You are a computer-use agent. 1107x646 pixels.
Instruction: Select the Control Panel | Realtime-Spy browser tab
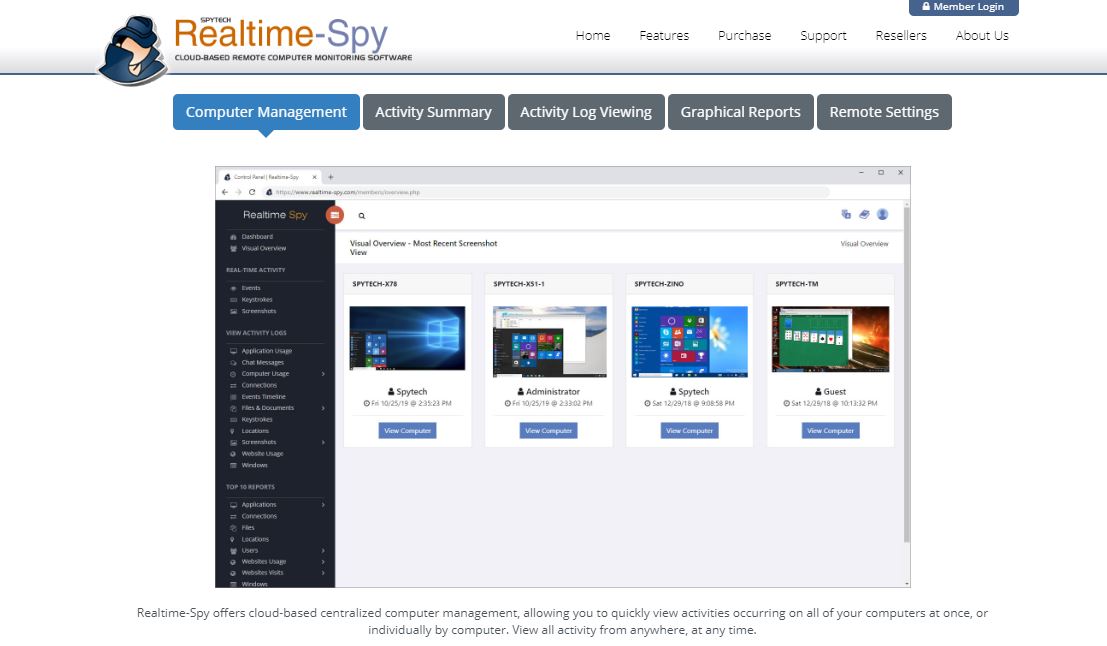(268, 177)
